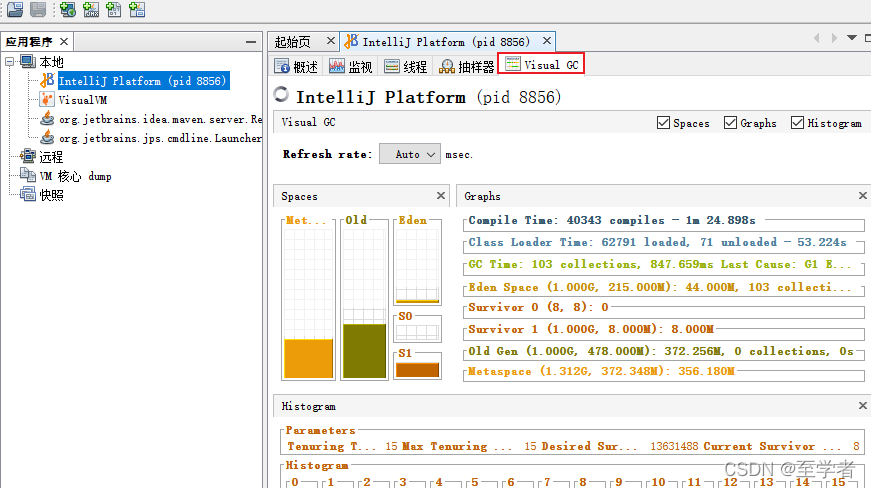Minimize the 应用程序 side panel
Image resolution: width=871 pixels, height=488 pixels.
pos(251,42)
